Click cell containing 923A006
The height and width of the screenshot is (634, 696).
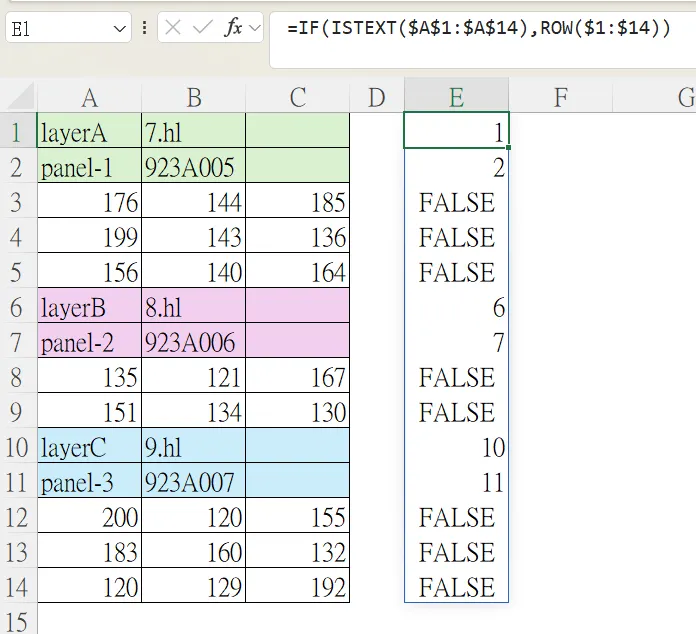(194, 341)
